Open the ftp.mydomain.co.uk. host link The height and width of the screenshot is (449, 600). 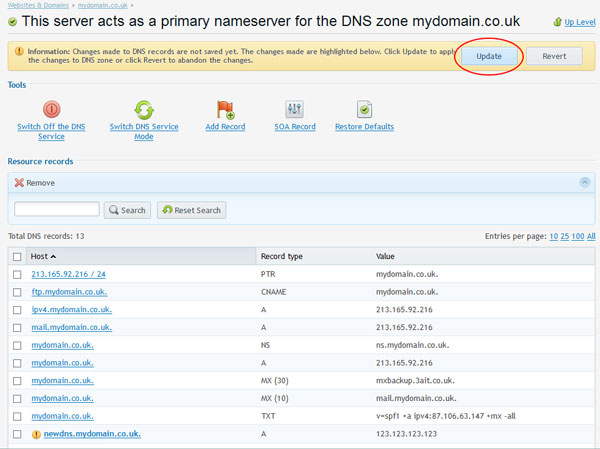pyautogui.click(x=69, y=292)
